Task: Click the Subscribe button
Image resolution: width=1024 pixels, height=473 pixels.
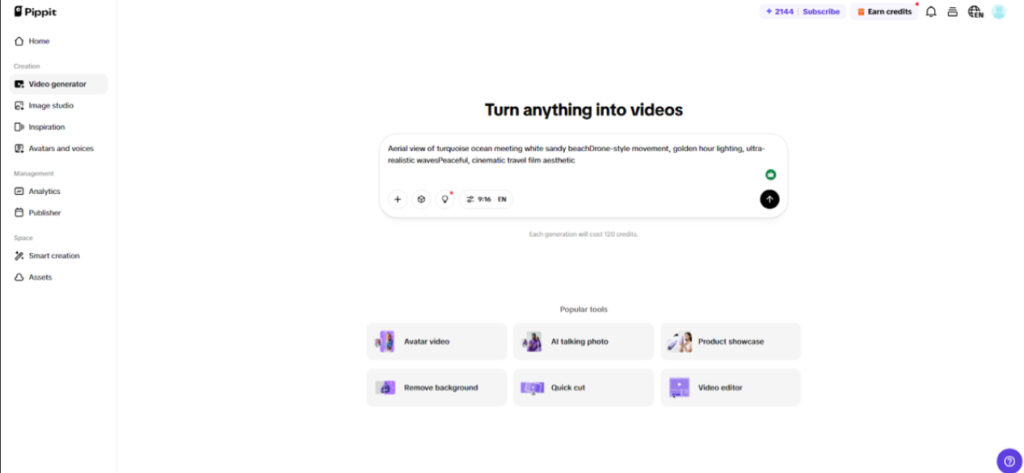Action: click(x=820, y=12)
